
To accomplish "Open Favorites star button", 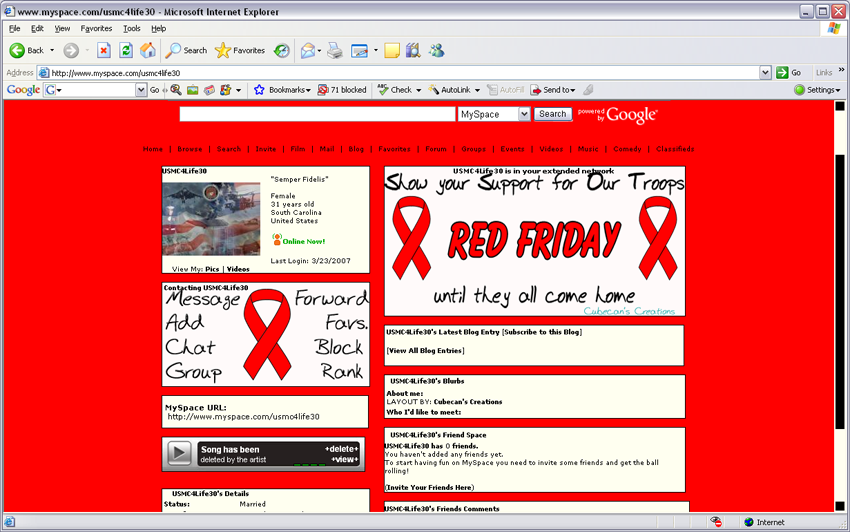I will click(240, 50).
